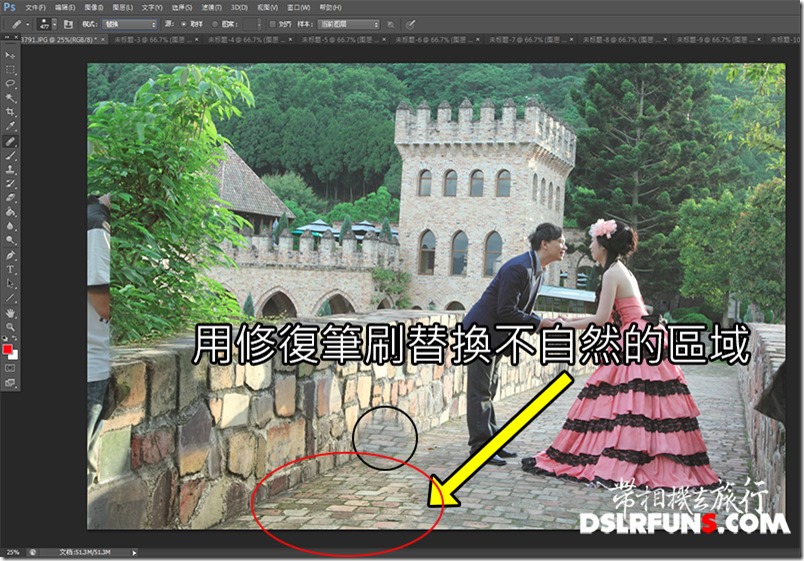The height and width of the screenshot is (561, 804).
Task: Click the zoom percentage field in status bar
Action: click(x=12, y=552)
